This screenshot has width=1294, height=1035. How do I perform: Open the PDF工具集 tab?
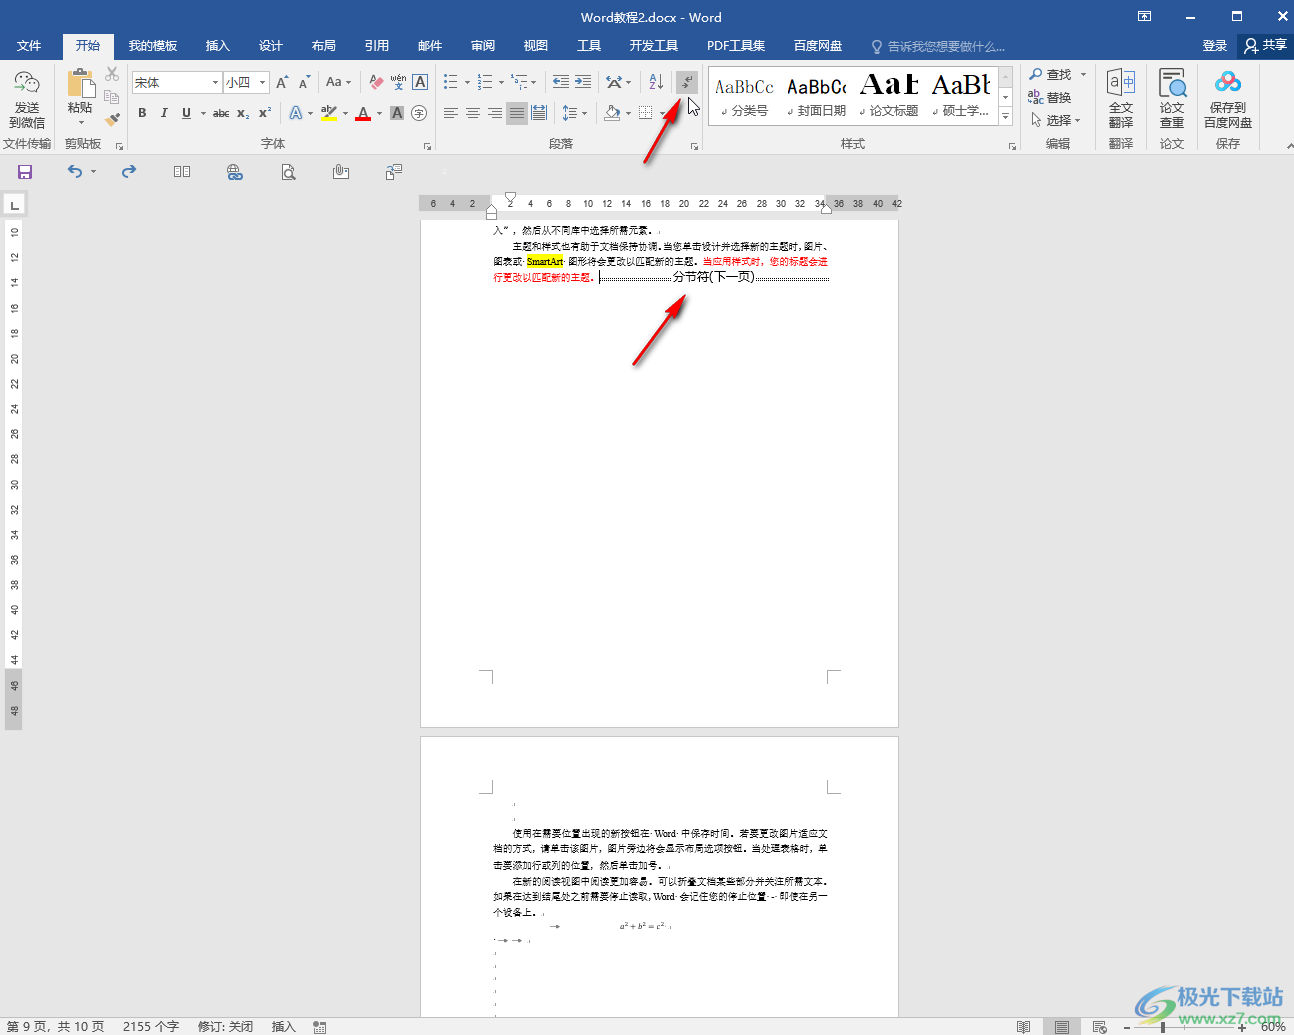pos(736,46)
